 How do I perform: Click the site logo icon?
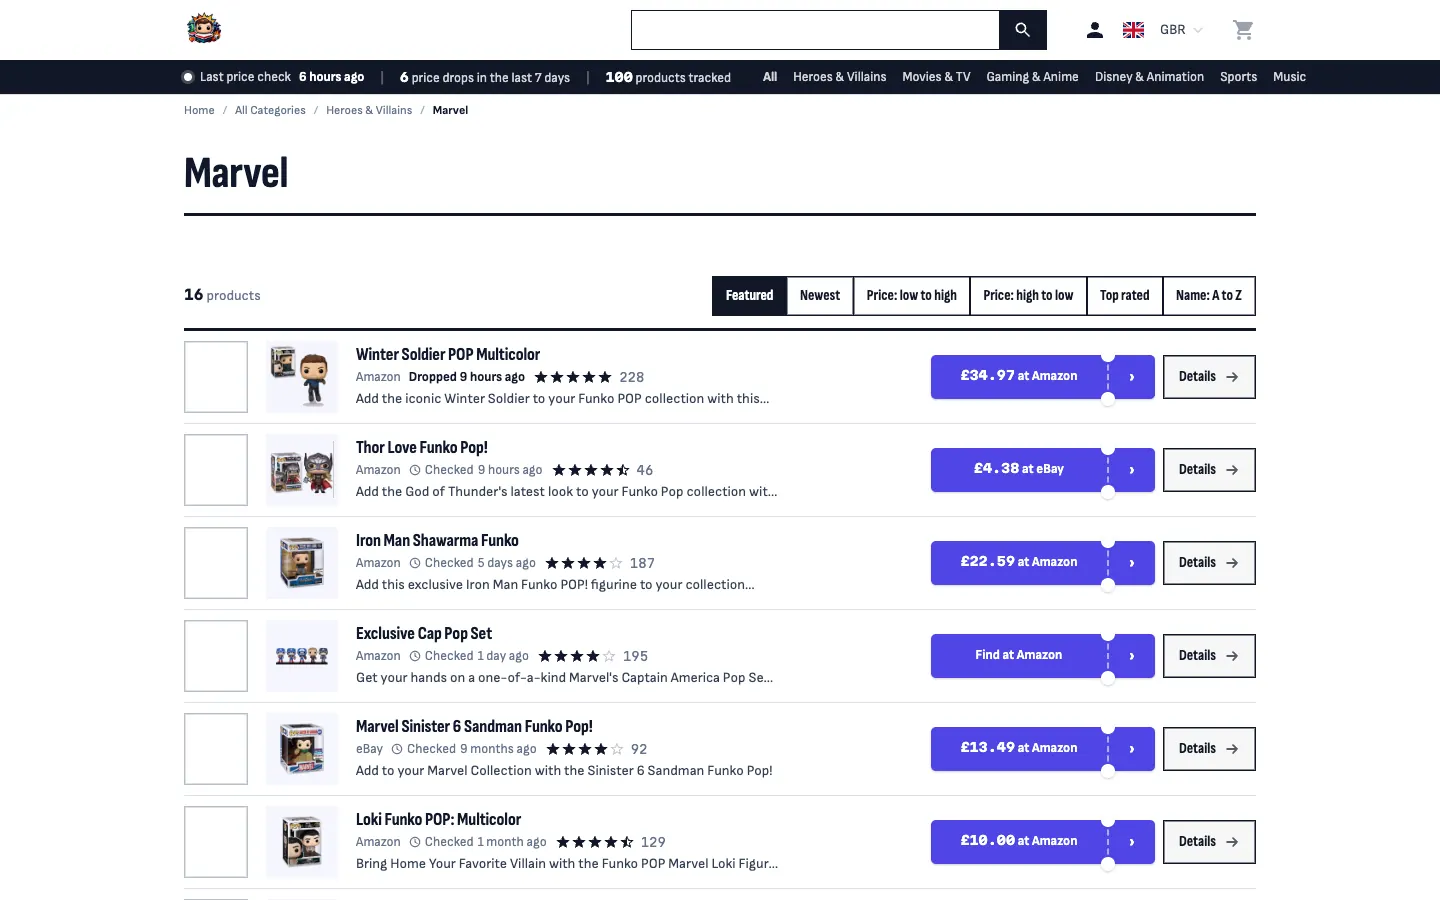coord(204,29)
